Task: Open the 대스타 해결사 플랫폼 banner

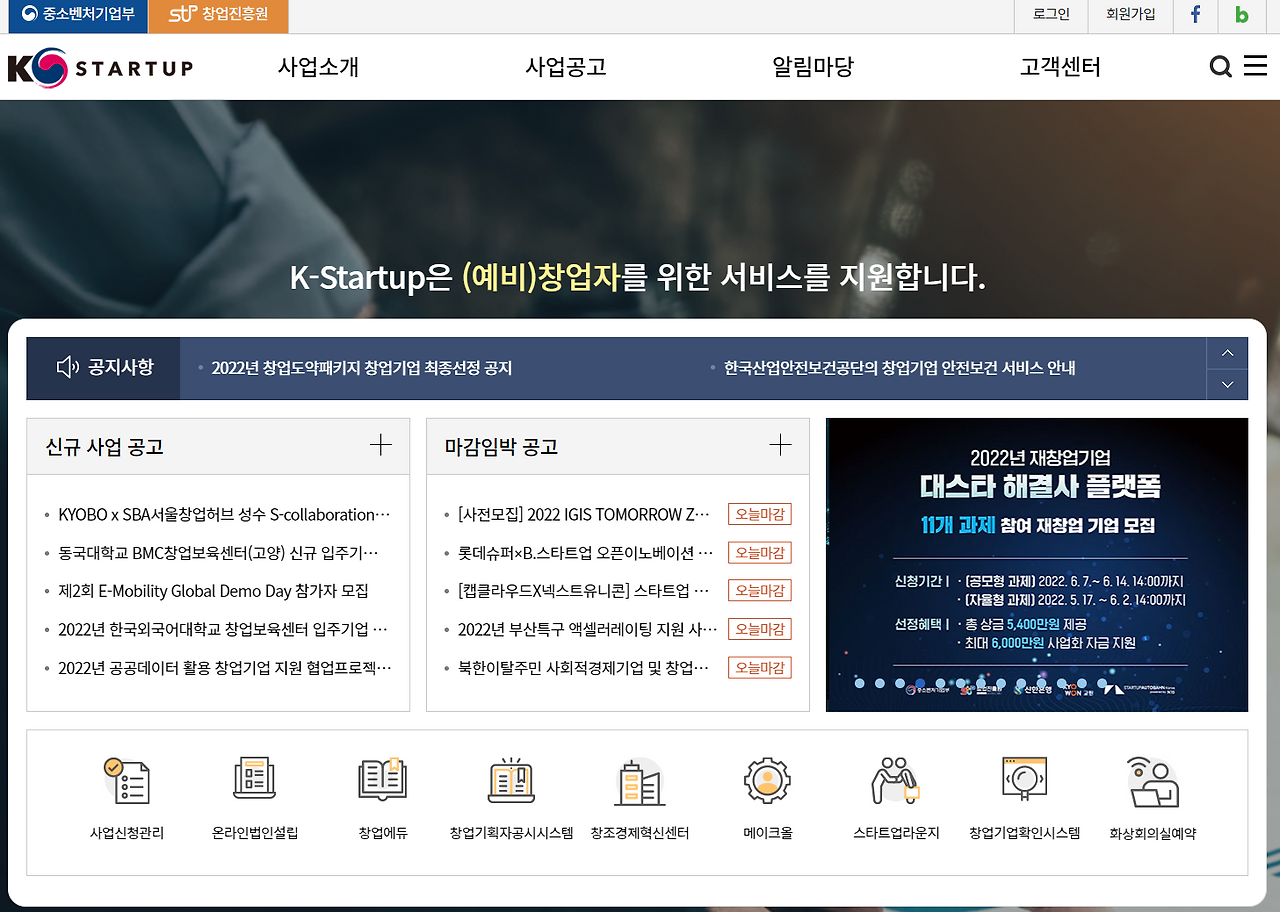Action: click(x=1037, y=564)
